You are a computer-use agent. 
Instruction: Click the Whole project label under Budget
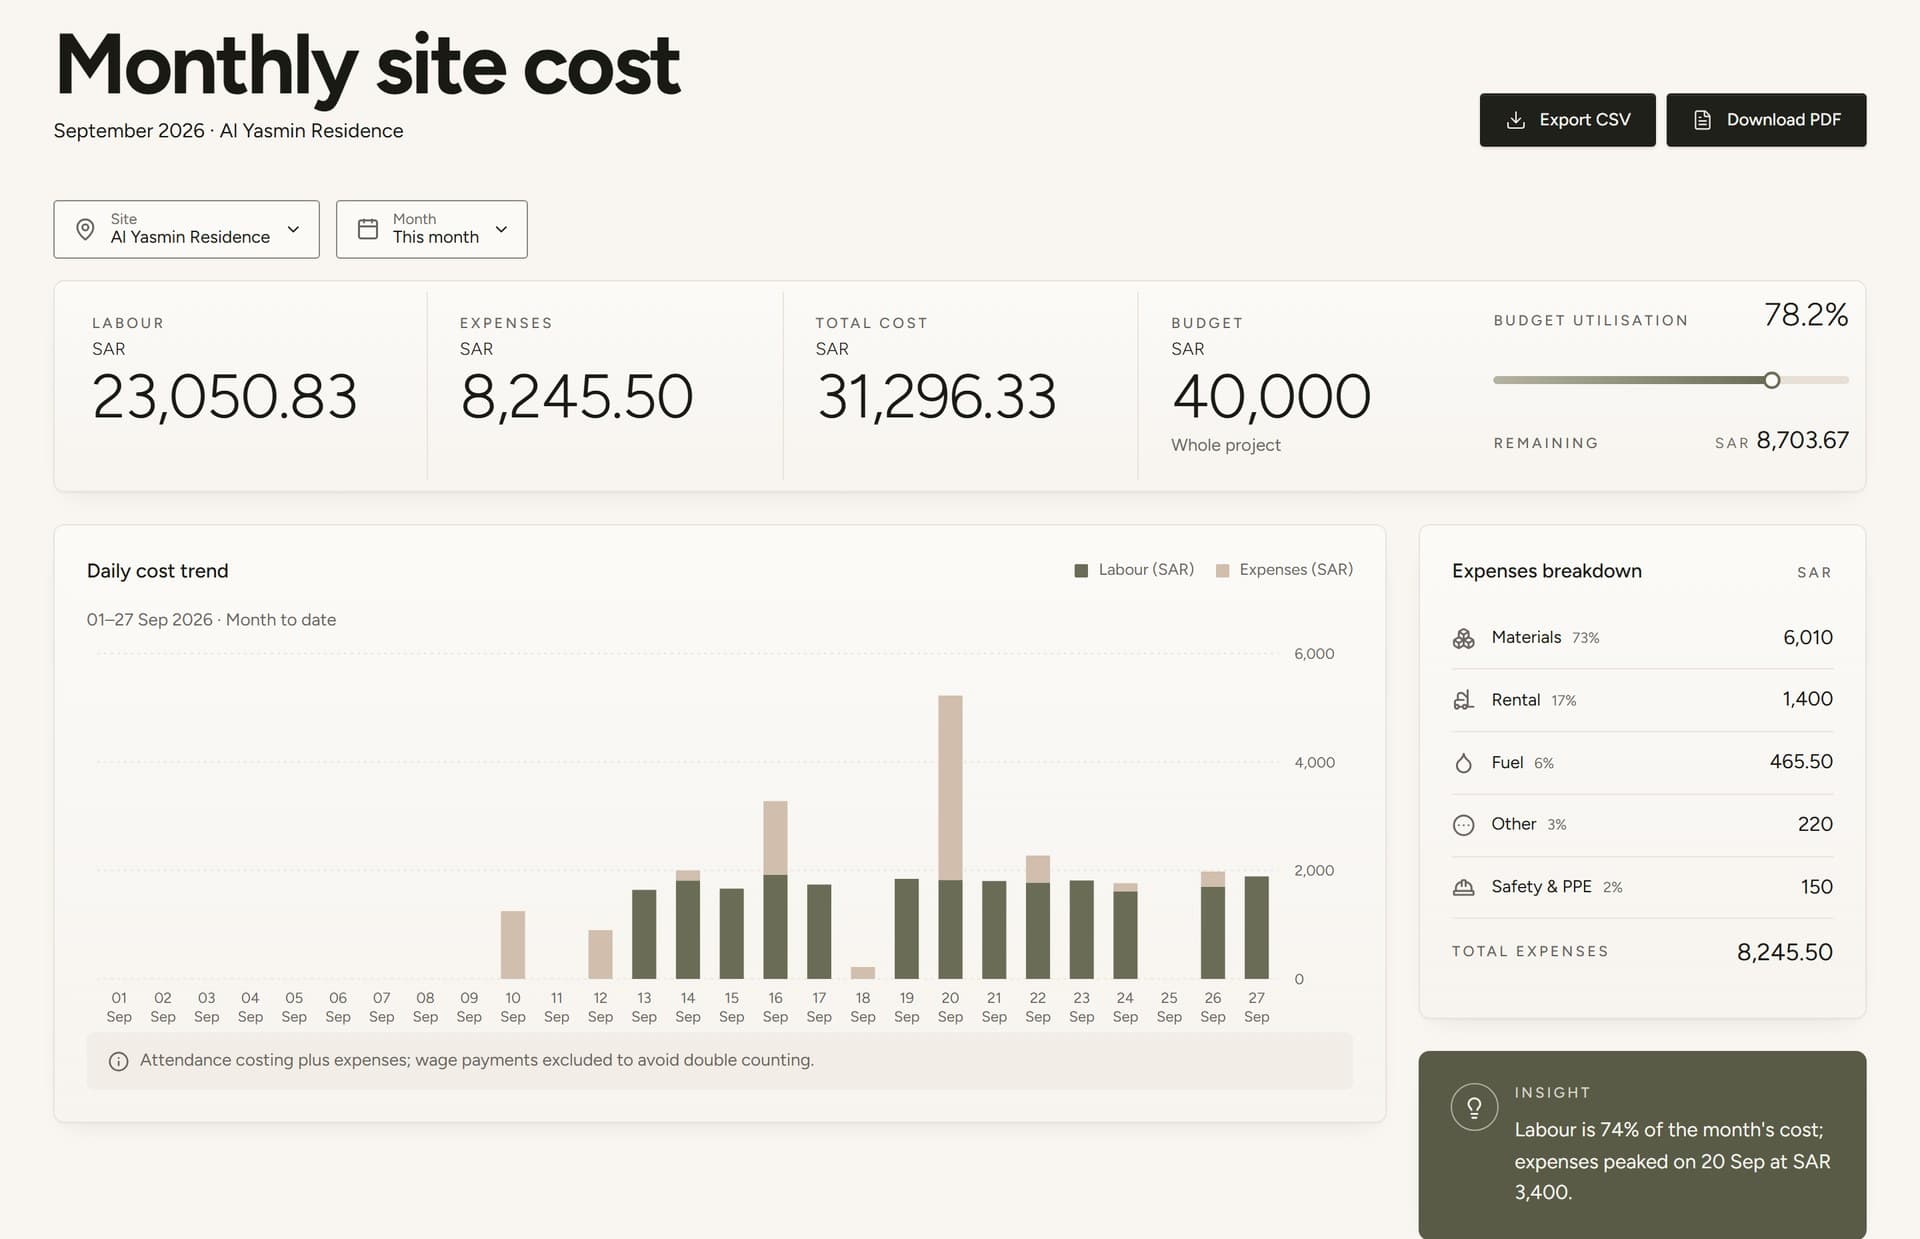[x=1226, y=445]
